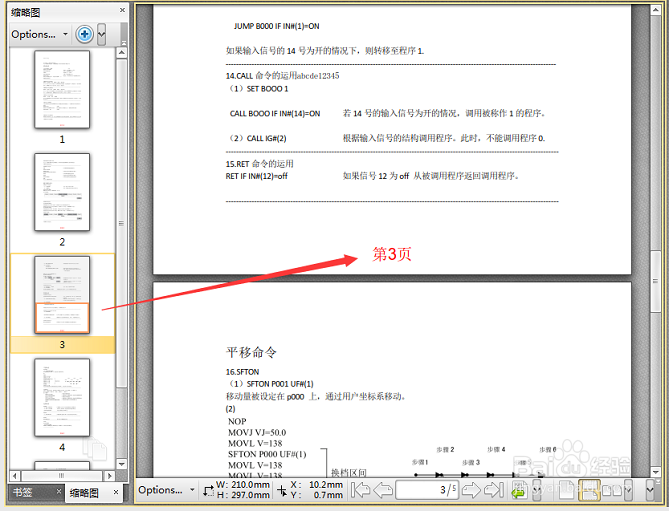Select single page layout icon

click(566, 490)
